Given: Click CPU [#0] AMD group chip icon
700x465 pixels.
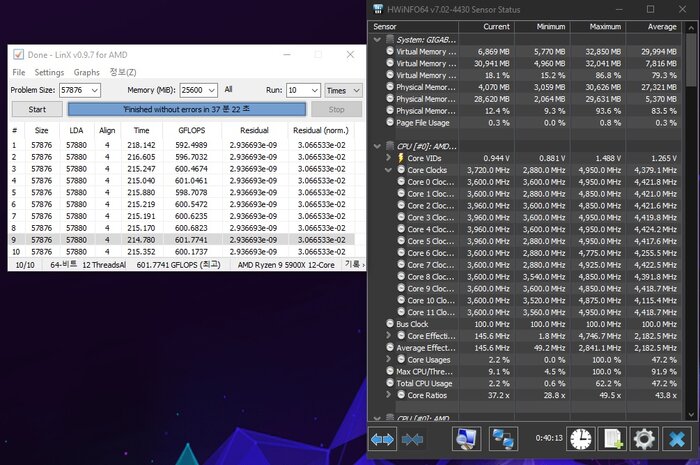Looking at the screenshot, I should tap(390, 146).
